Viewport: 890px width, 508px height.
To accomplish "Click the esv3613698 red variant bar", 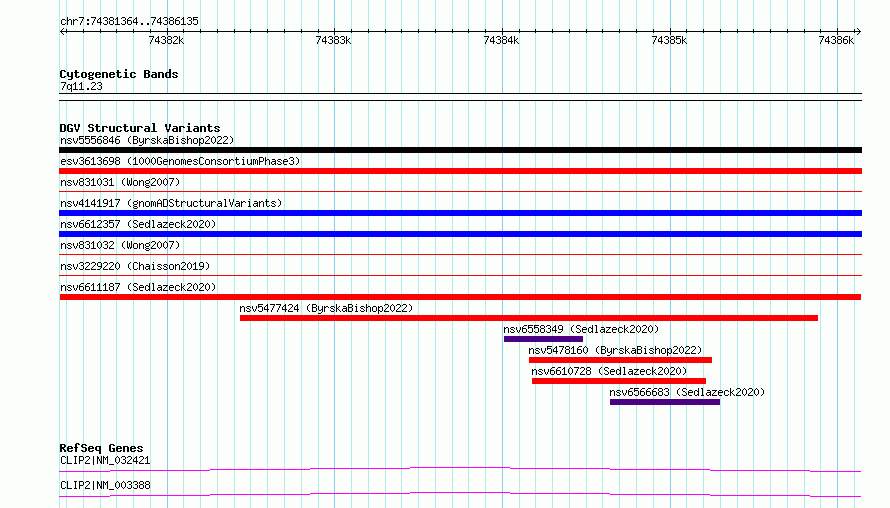I will point(460,171).
